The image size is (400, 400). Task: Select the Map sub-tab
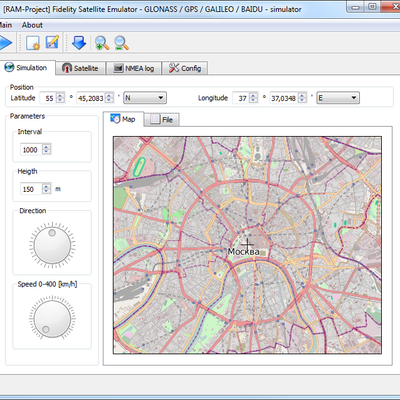tap(123, 119)
